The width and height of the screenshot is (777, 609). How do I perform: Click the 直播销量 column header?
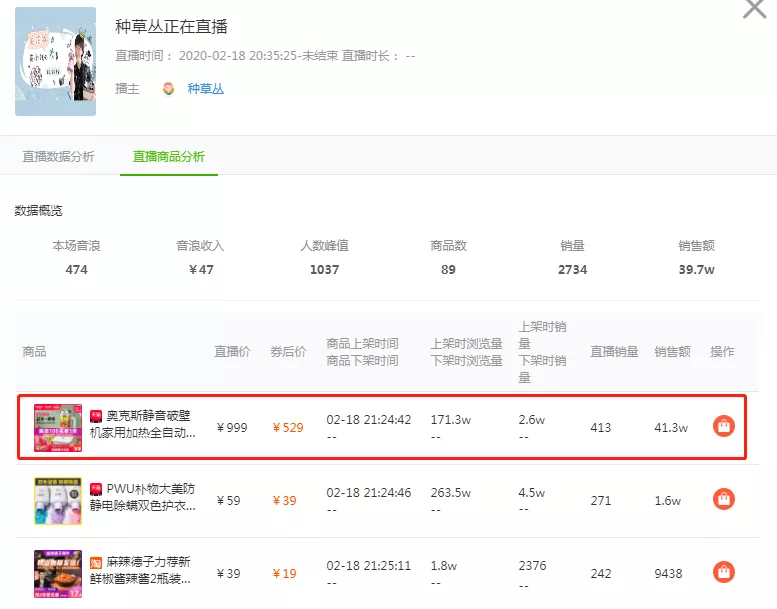pos(614,352)
